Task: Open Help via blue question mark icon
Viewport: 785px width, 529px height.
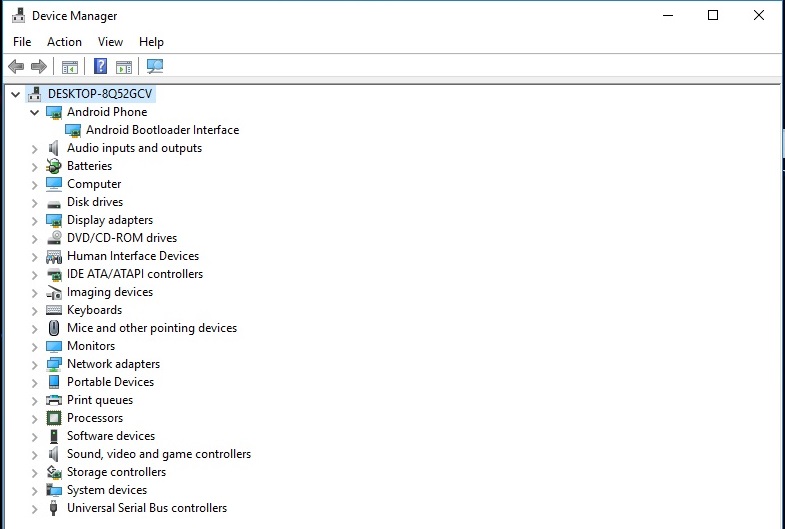Action: [100, 67]
